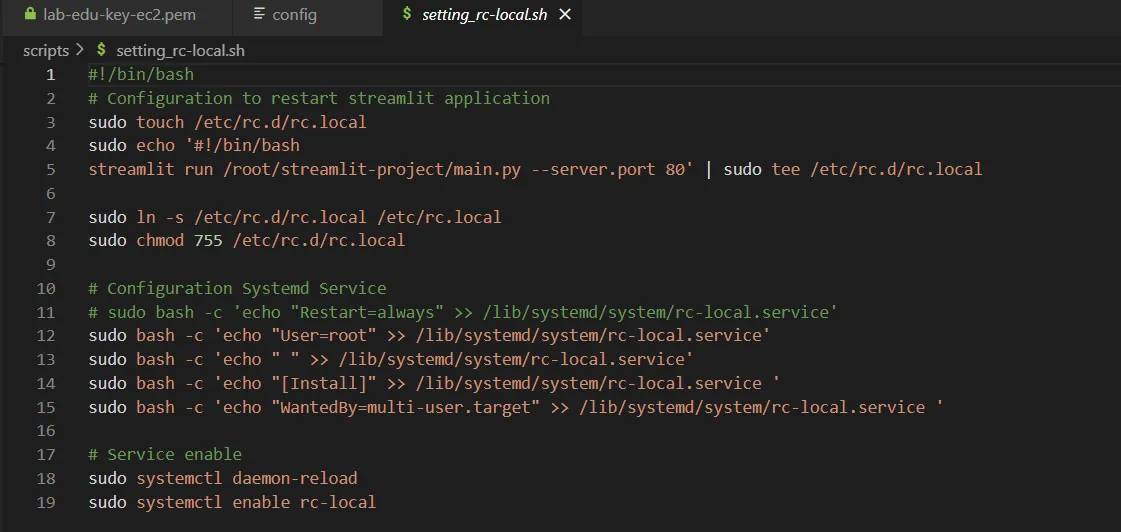Click line number 8 in the gutter
1121x532 pixels.
tap(50, 241)
